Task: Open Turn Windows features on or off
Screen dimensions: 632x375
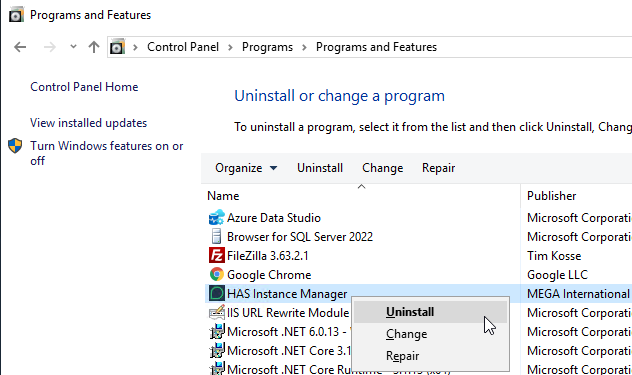Action: (x=107, y=153)
